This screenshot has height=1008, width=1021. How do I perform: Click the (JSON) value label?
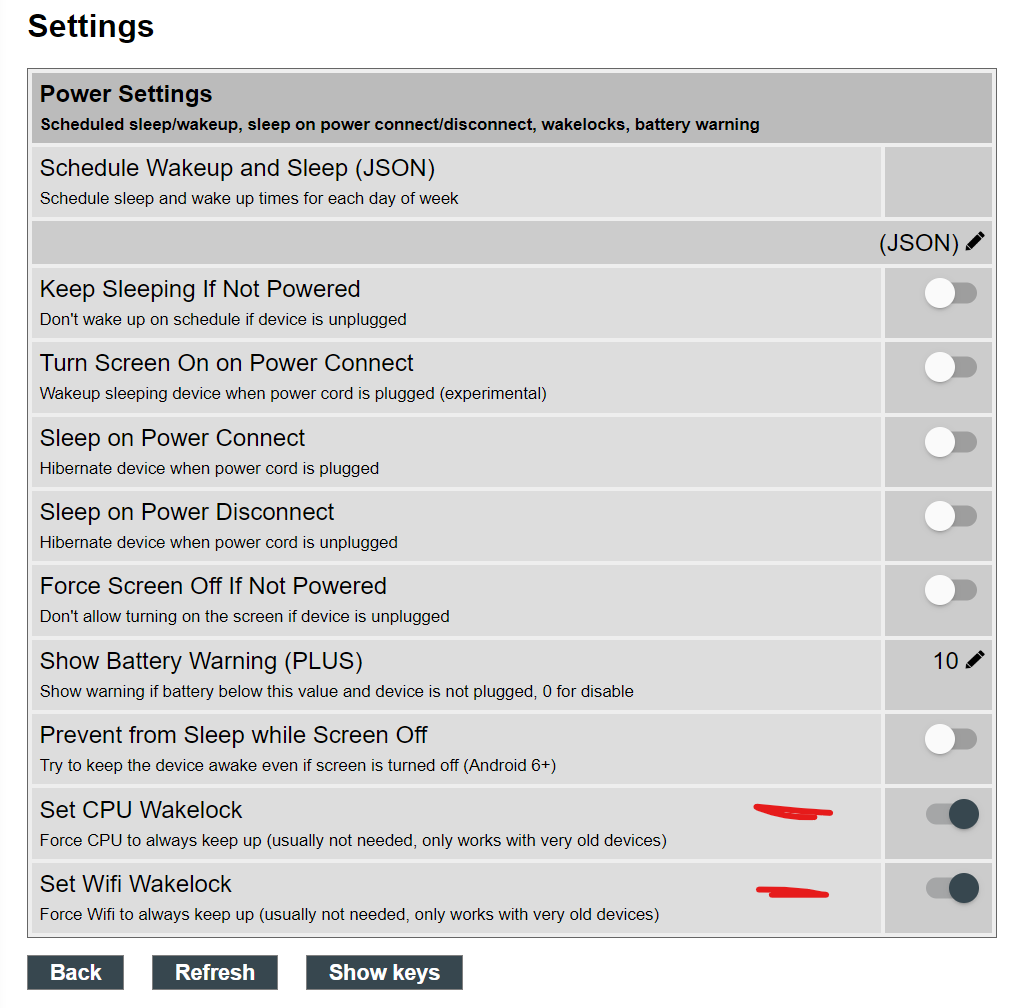(919, 243)
